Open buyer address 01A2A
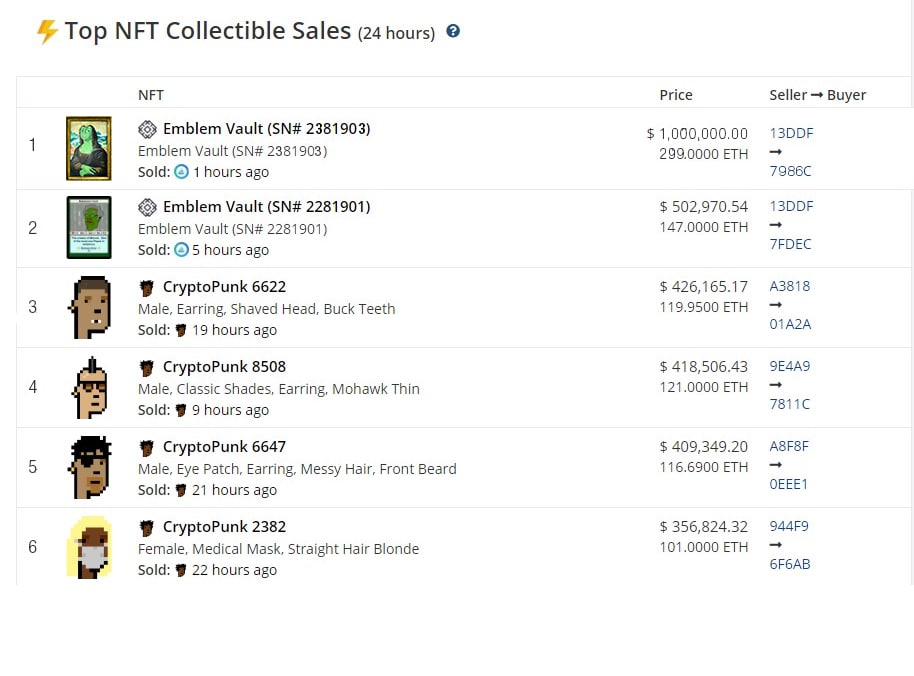The image size is (914, 676). coord(790,325)
